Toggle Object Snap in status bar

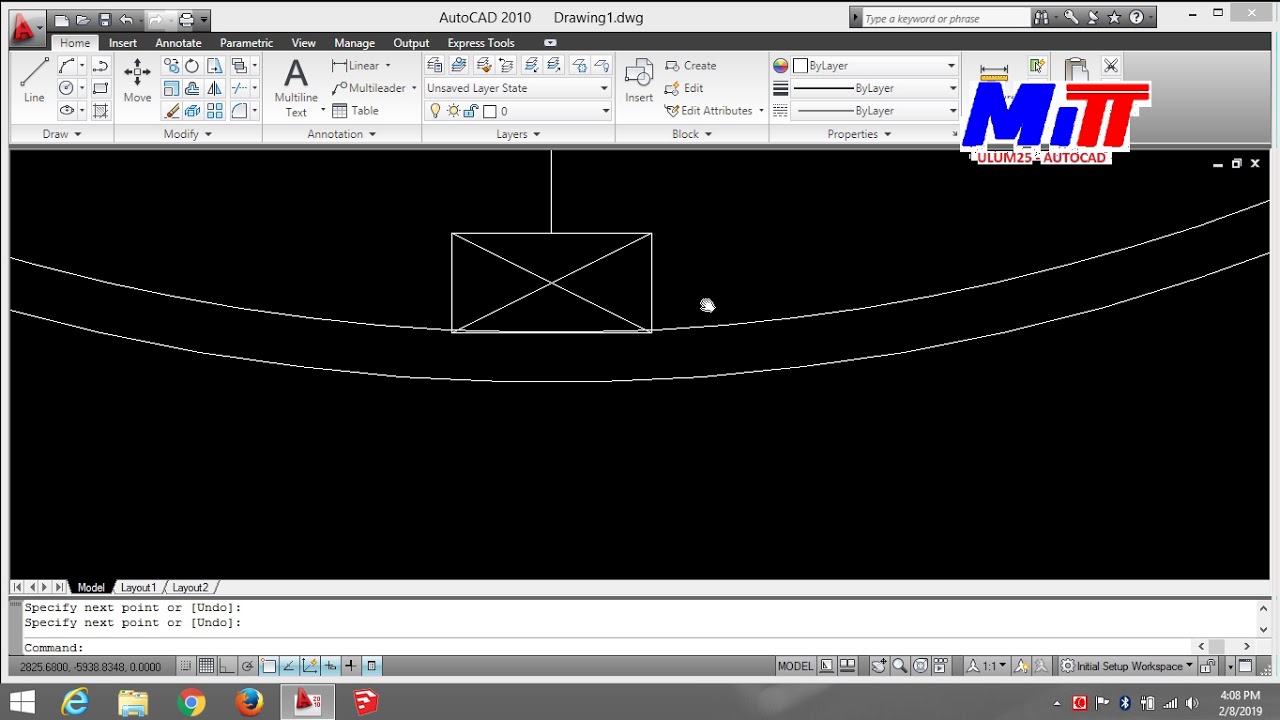point(268,666)
